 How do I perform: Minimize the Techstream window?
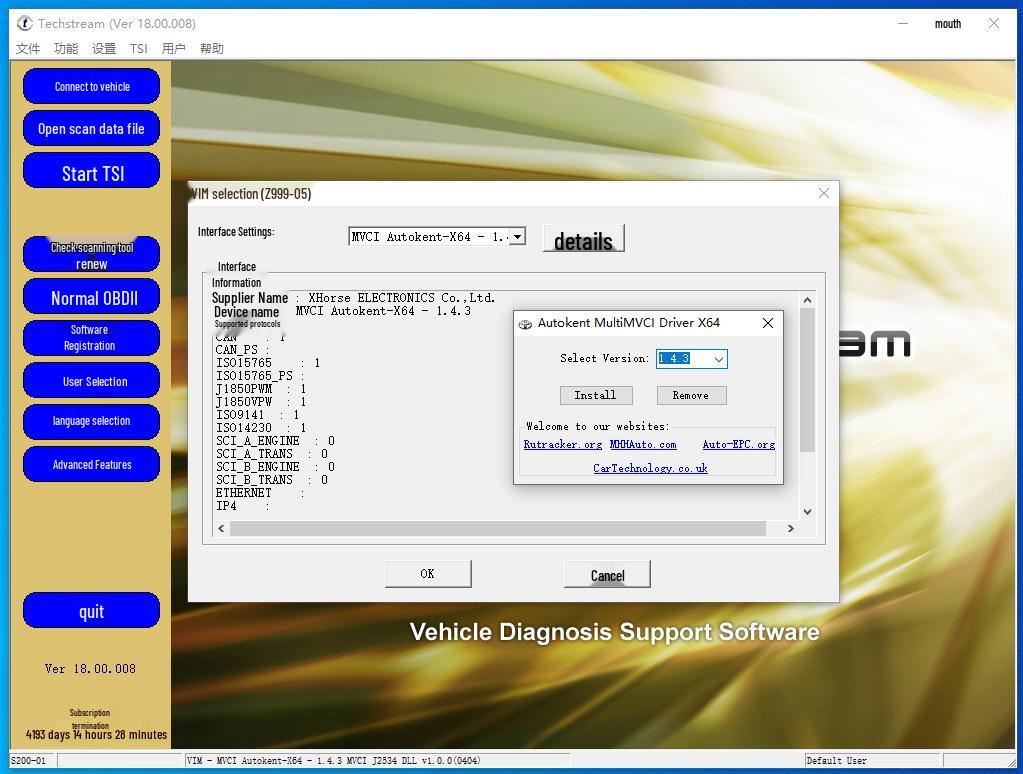coord(903,23)
